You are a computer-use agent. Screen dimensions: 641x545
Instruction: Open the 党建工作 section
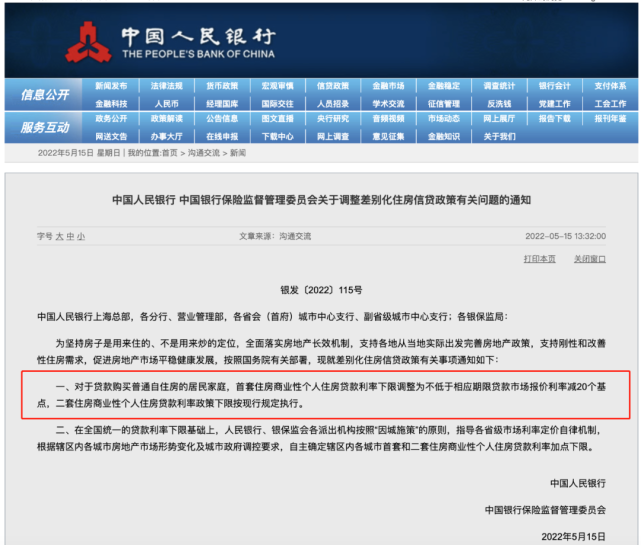(x=555, y=104)
